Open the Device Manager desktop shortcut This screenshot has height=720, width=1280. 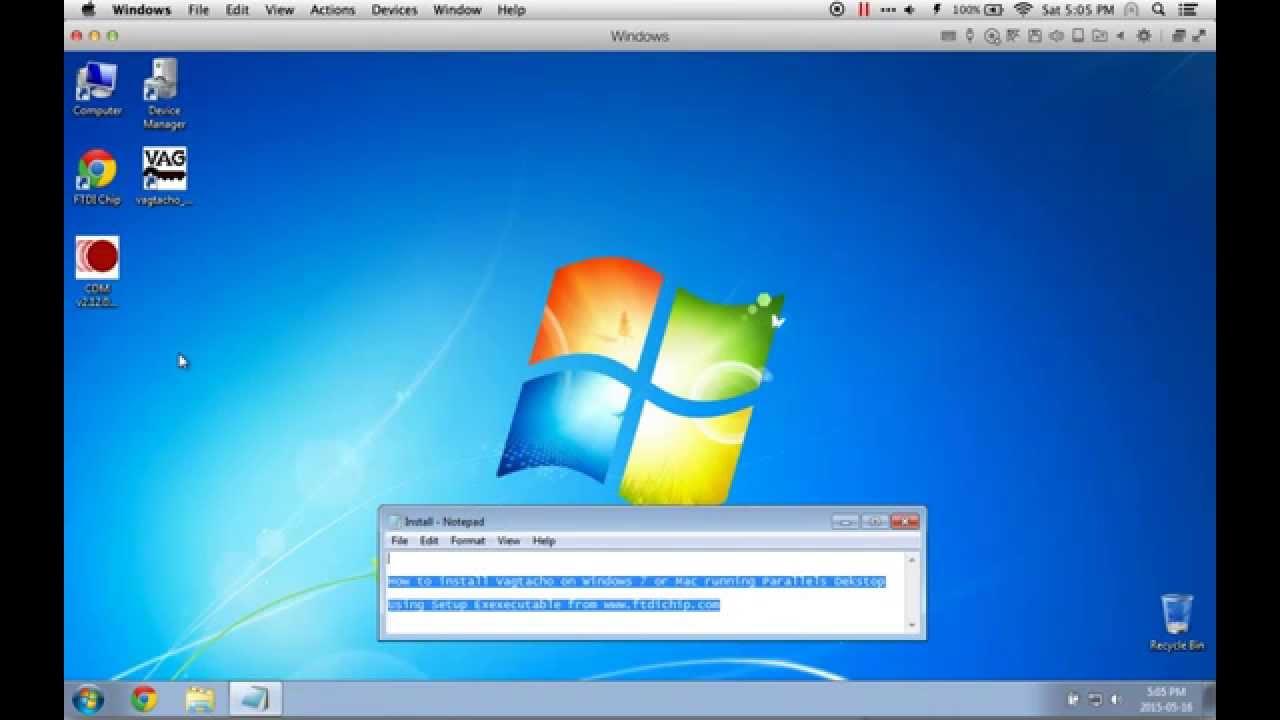click(163, 94)
